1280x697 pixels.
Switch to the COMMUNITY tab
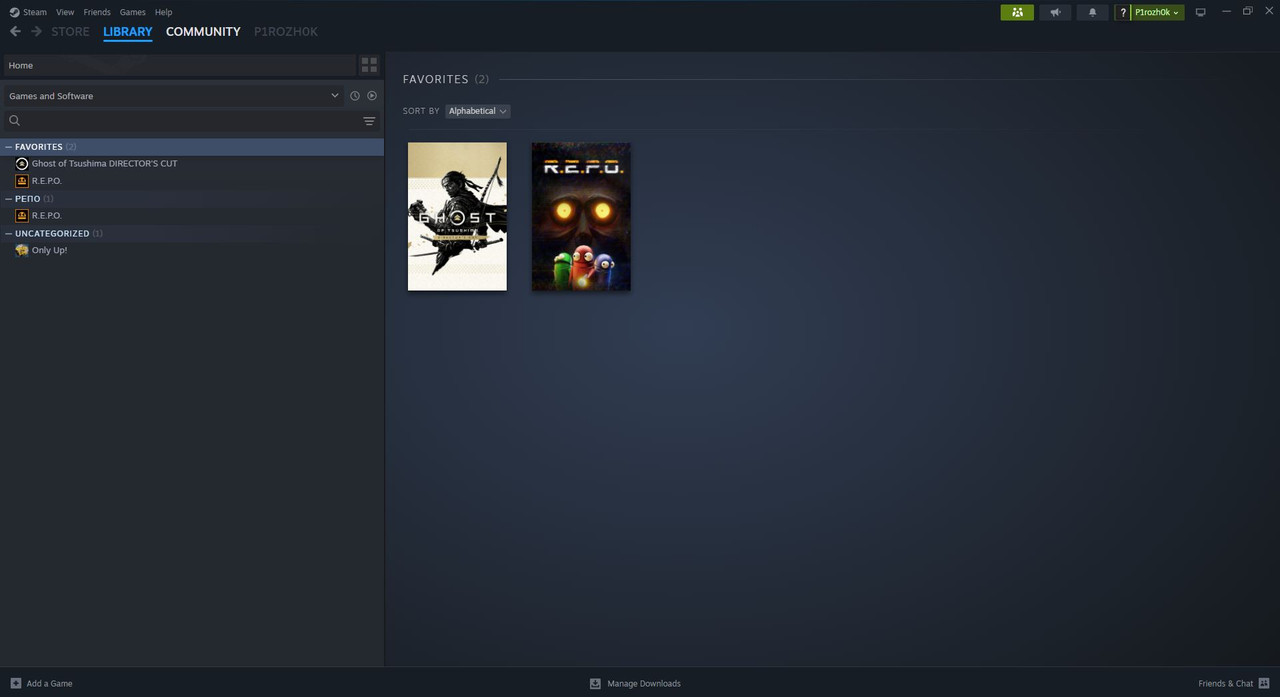(203, 32)
